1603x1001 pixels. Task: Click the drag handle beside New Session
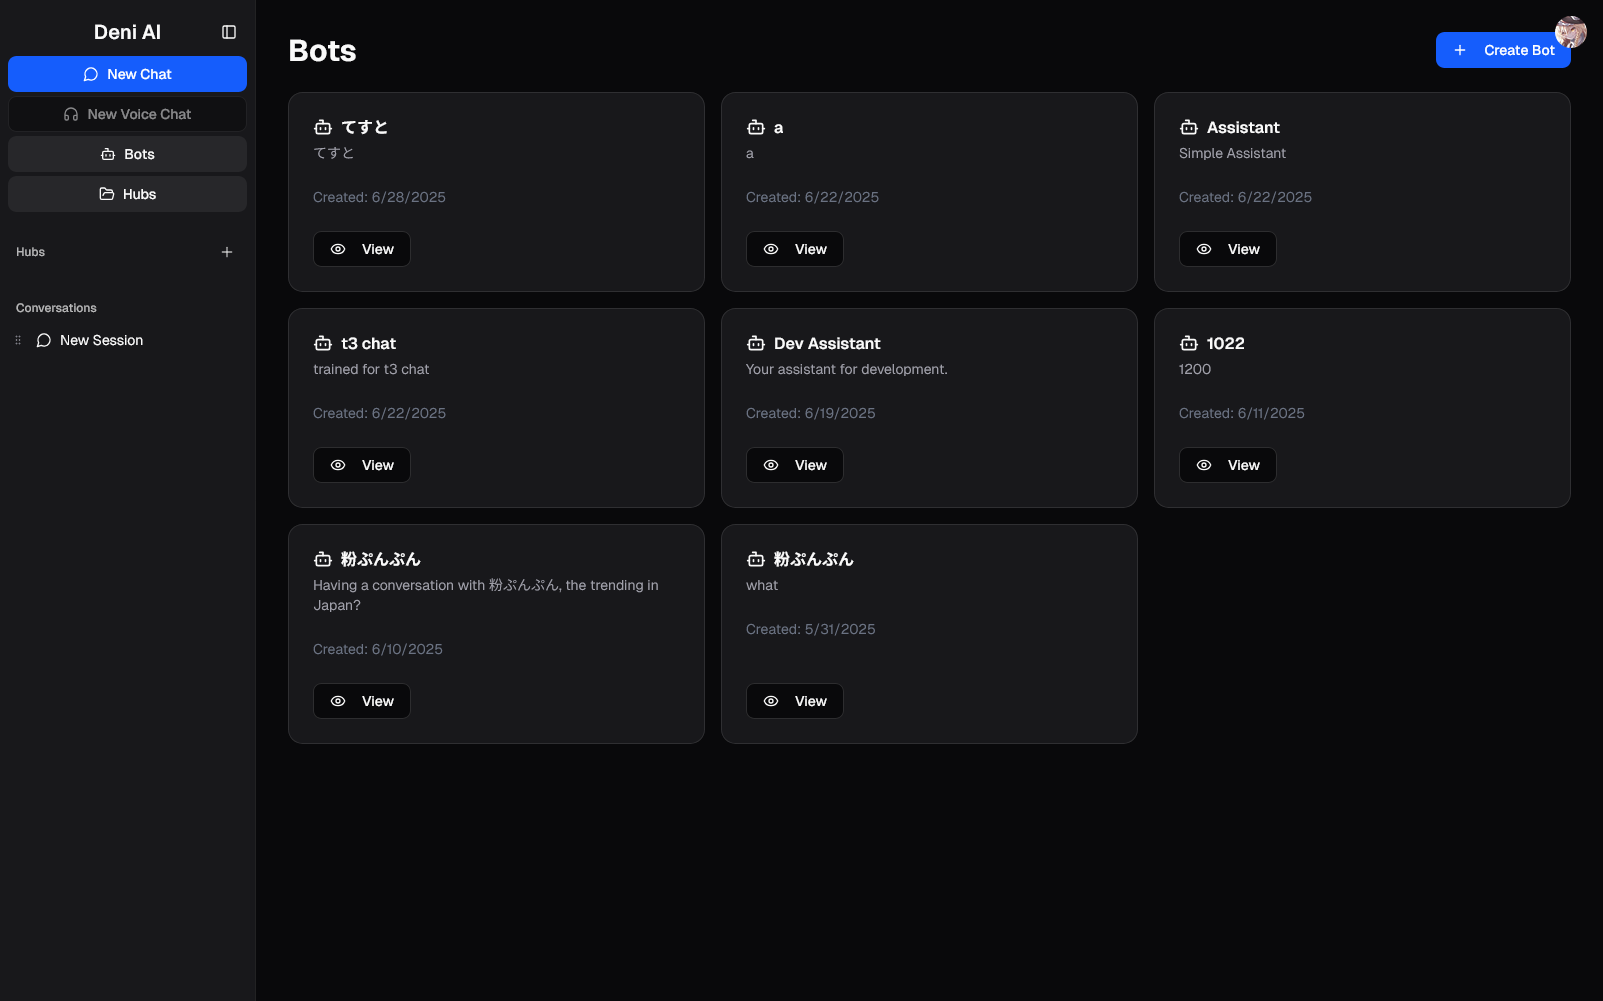pos(18,341)
